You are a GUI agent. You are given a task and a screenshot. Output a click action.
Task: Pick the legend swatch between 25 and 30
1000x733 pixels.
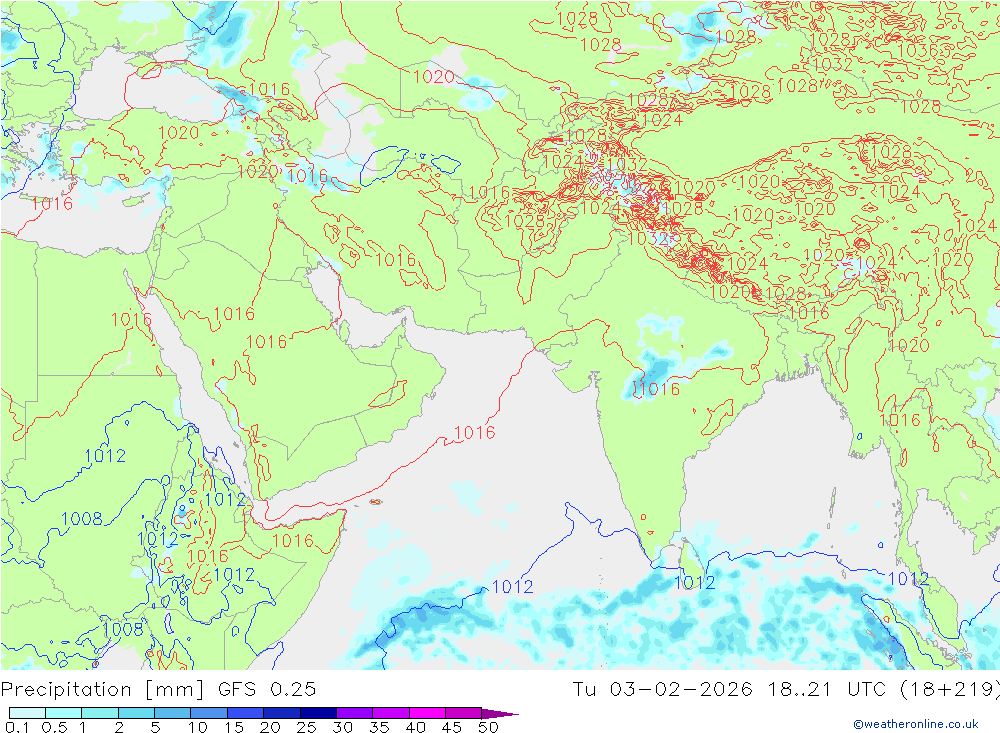pyautogui.click(x=318, y=713)
